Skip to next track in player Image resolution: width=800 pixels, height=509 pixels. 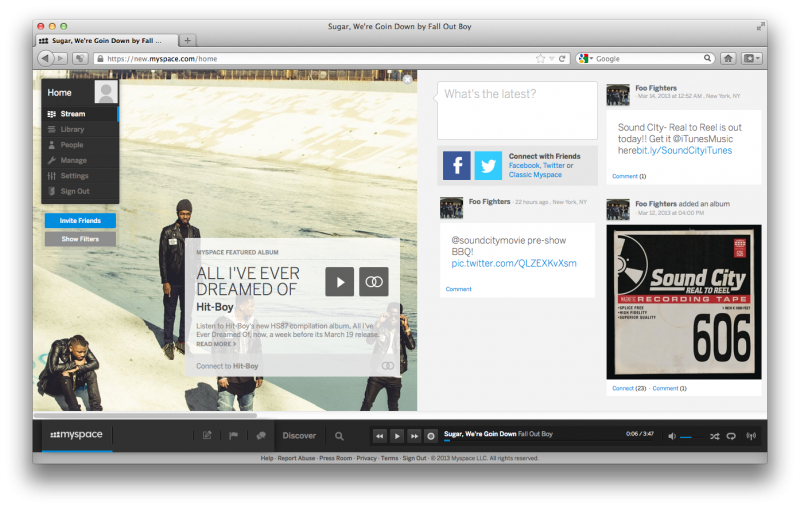point(414,436)
